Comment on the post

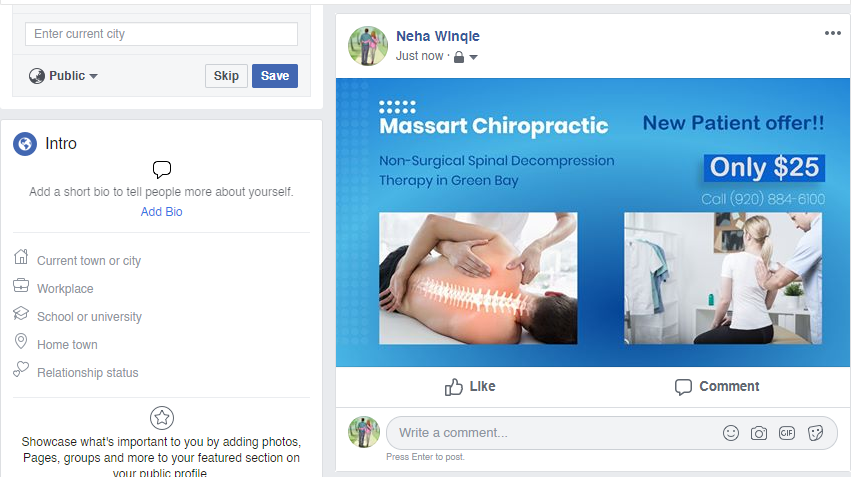point(717,386)
